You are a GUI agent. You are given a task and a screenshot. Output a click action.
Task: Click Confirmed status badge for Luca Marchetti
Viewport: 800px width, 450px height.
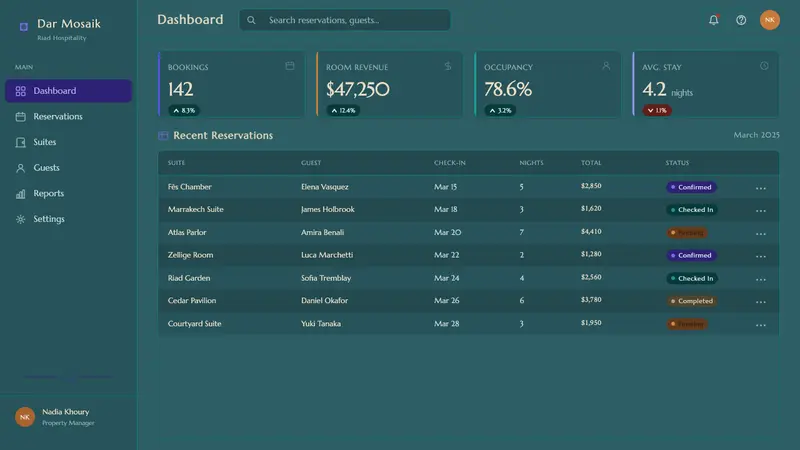[x=691, y=255]
